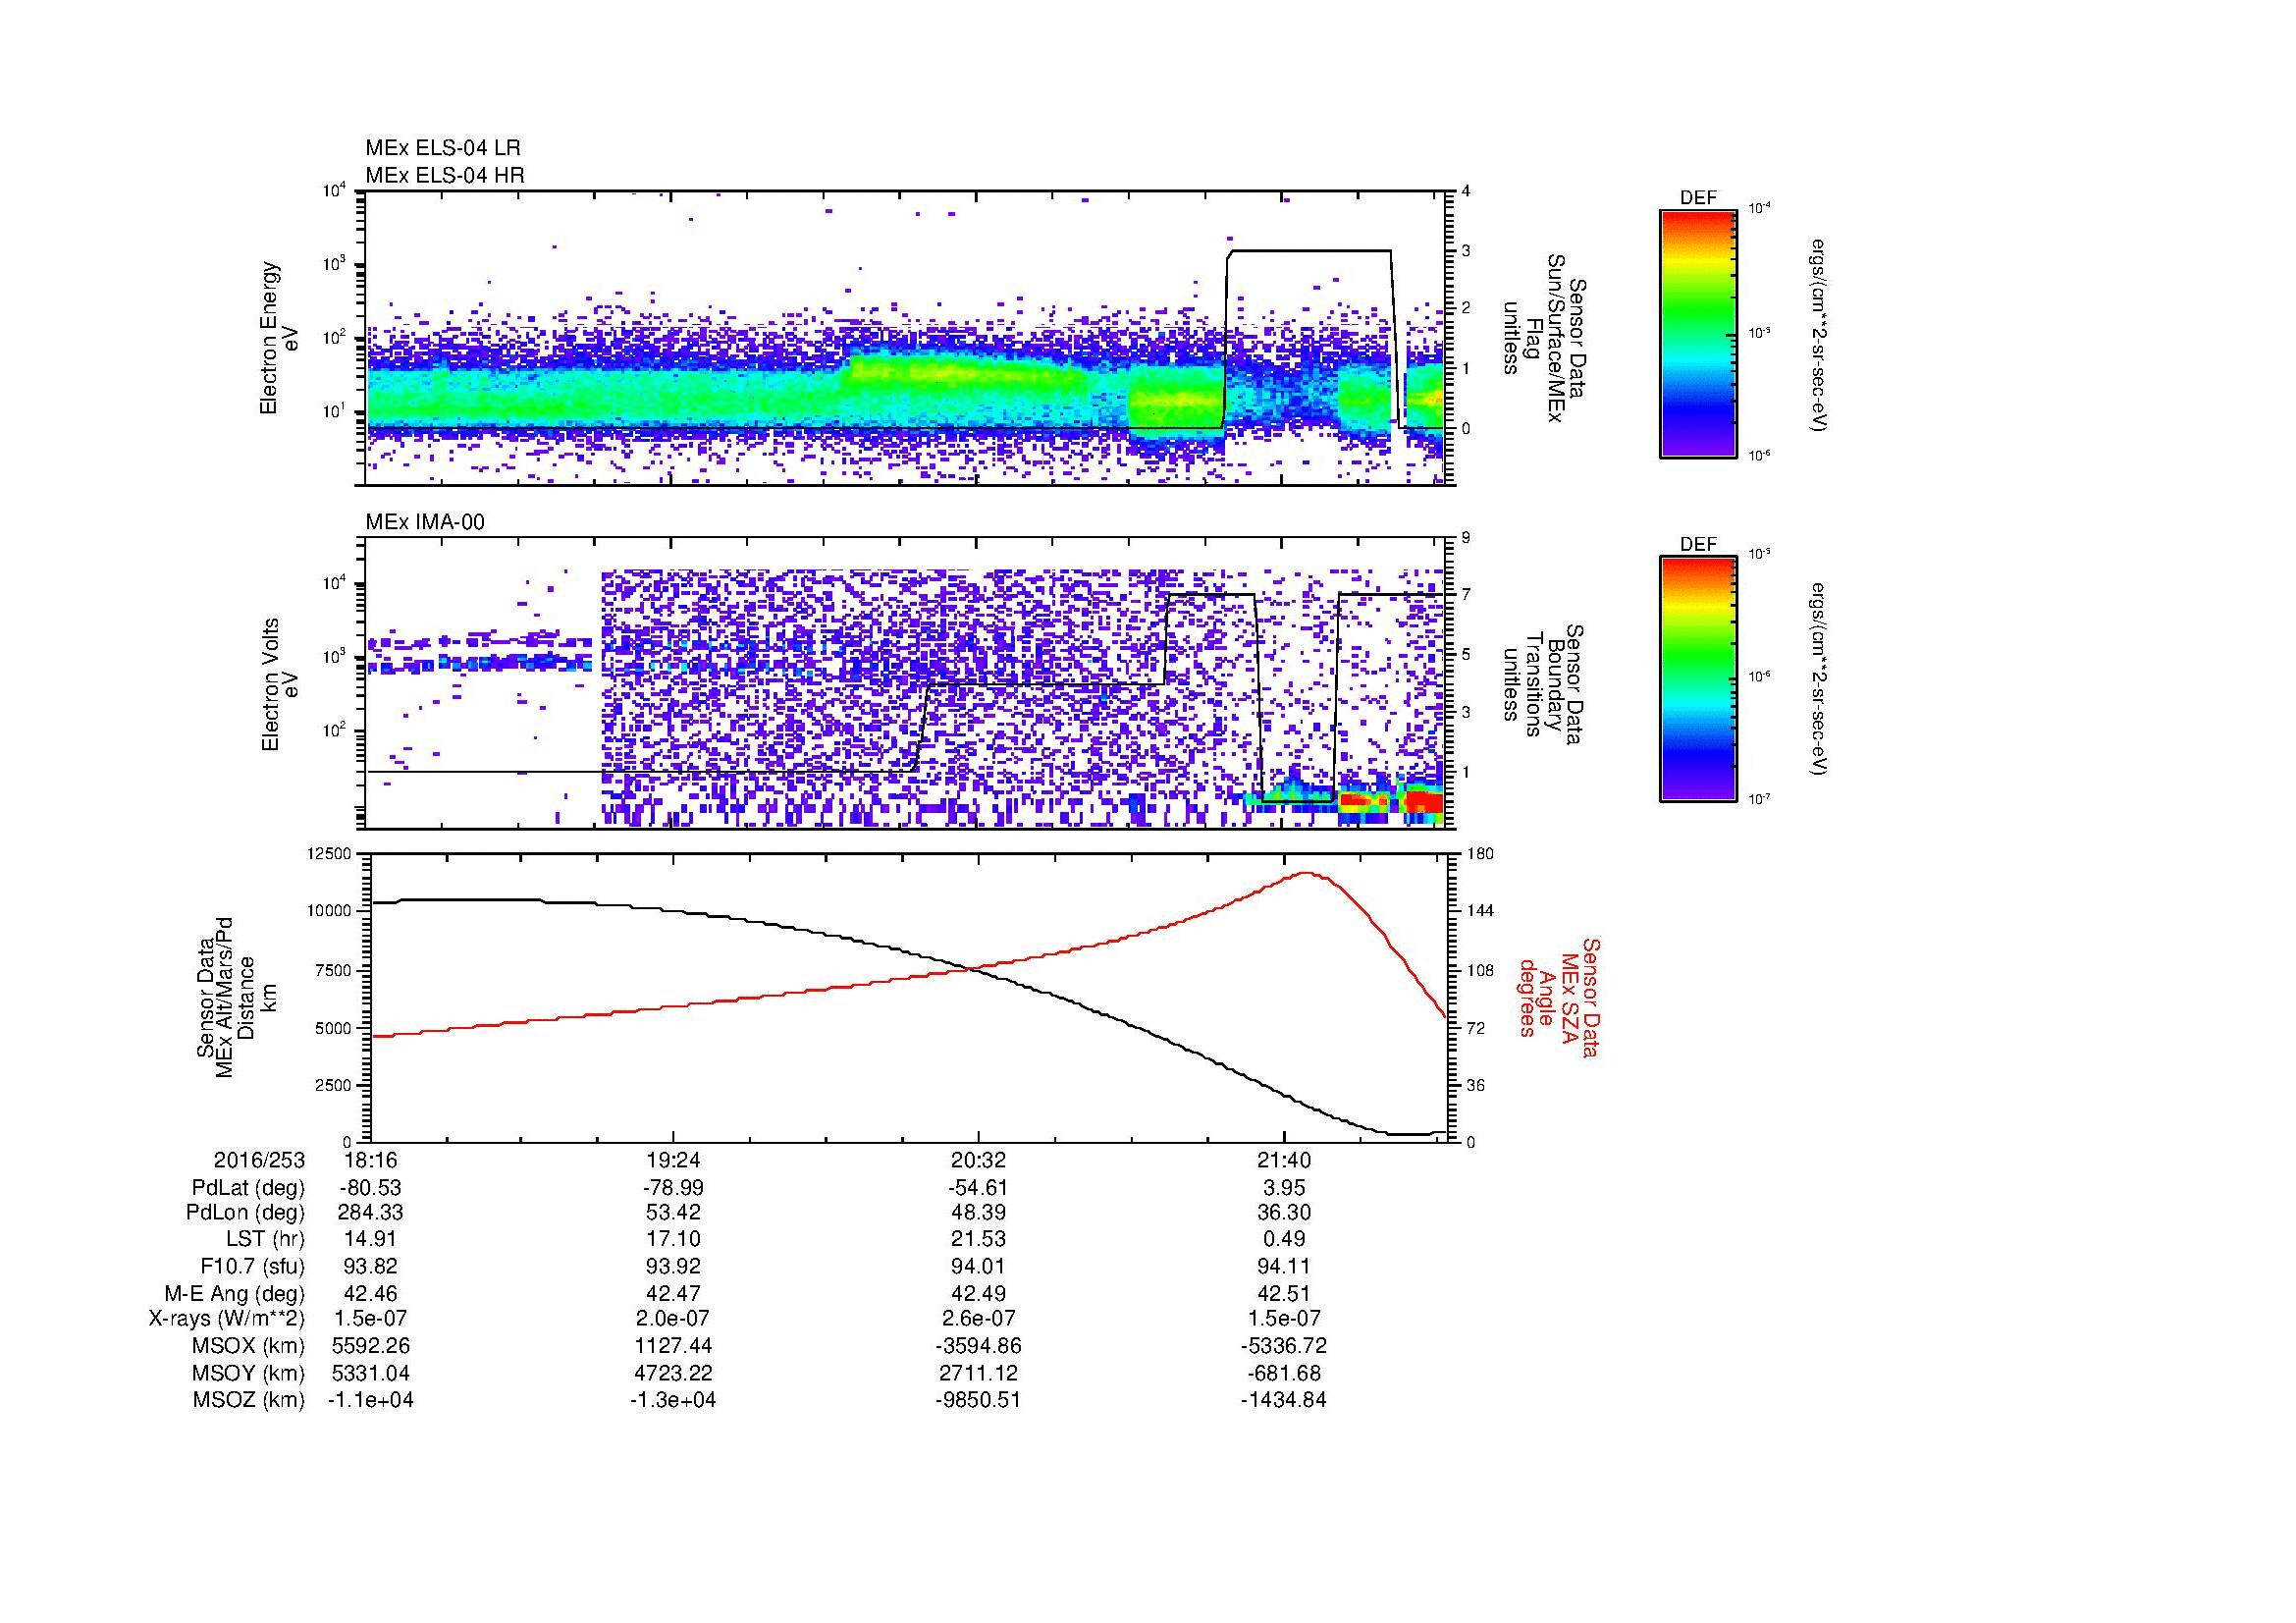Image resolution: width=2296 pixels, height=1623 pixels.
Task: Click the 'MEx ELS-04 LR' panel title
Action: (443, 148)
